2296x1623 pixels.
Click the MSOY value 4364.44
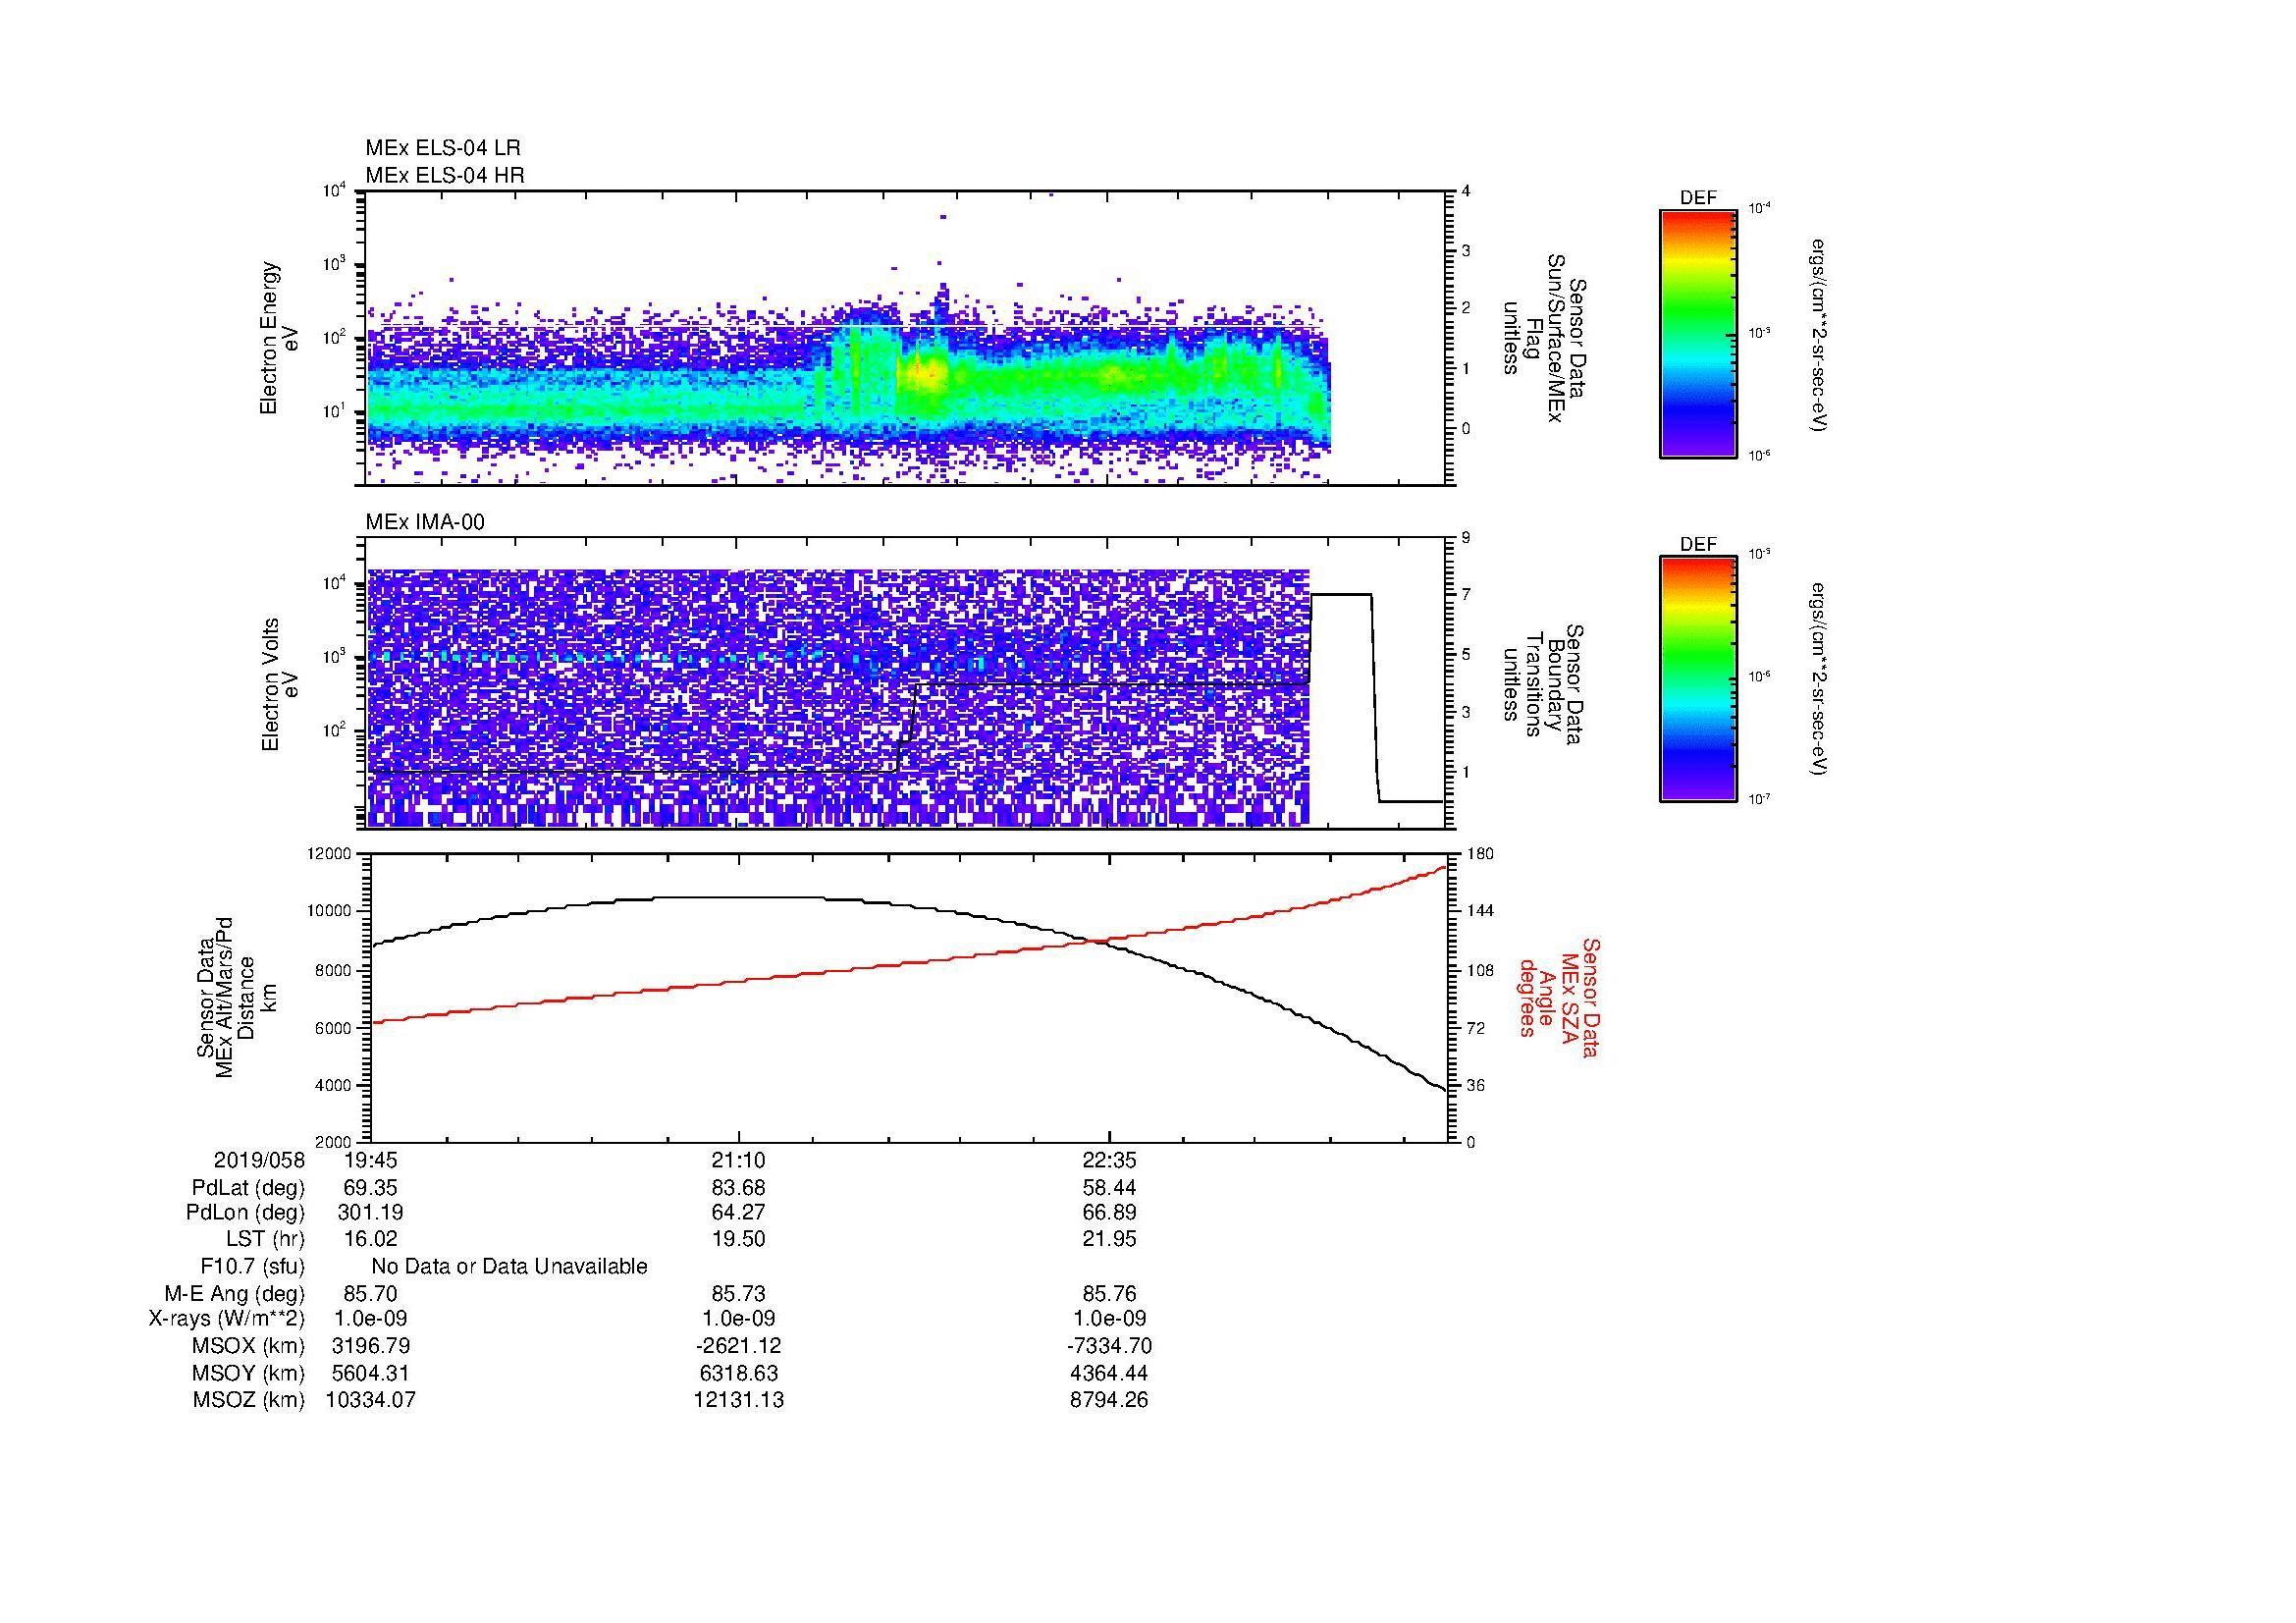click(x=1109, y=1373)
